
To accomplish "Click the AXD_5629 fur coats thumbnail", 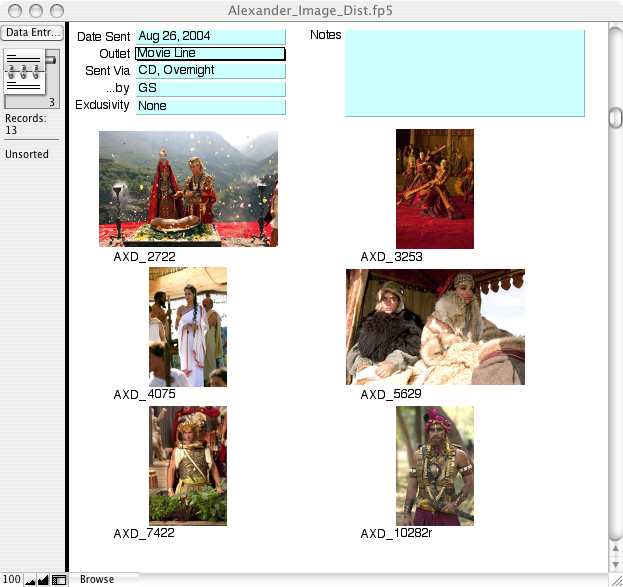I will (435, 326).
